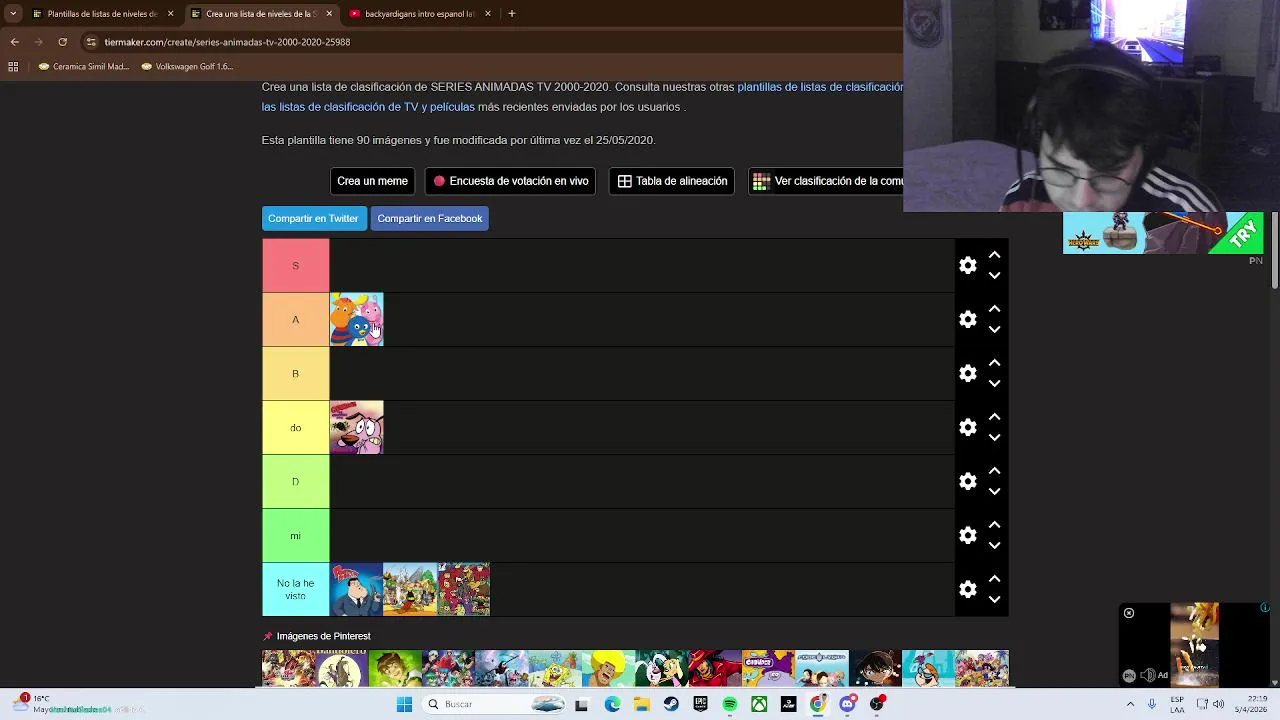Open Spotify from the taskbar
Screen dimensions: 1280x720
[x=730, y=704]
